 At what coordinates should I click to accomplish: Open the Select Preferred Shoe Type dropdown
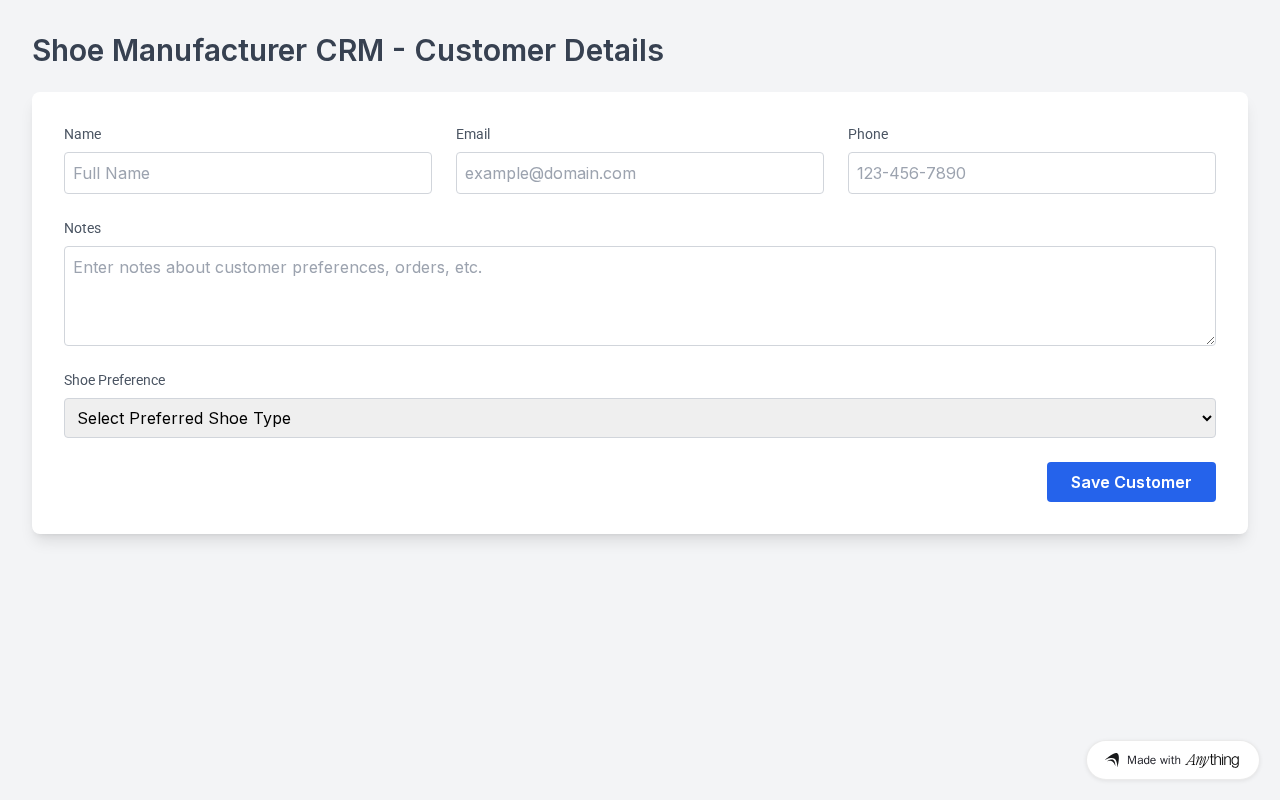[640, 418]
